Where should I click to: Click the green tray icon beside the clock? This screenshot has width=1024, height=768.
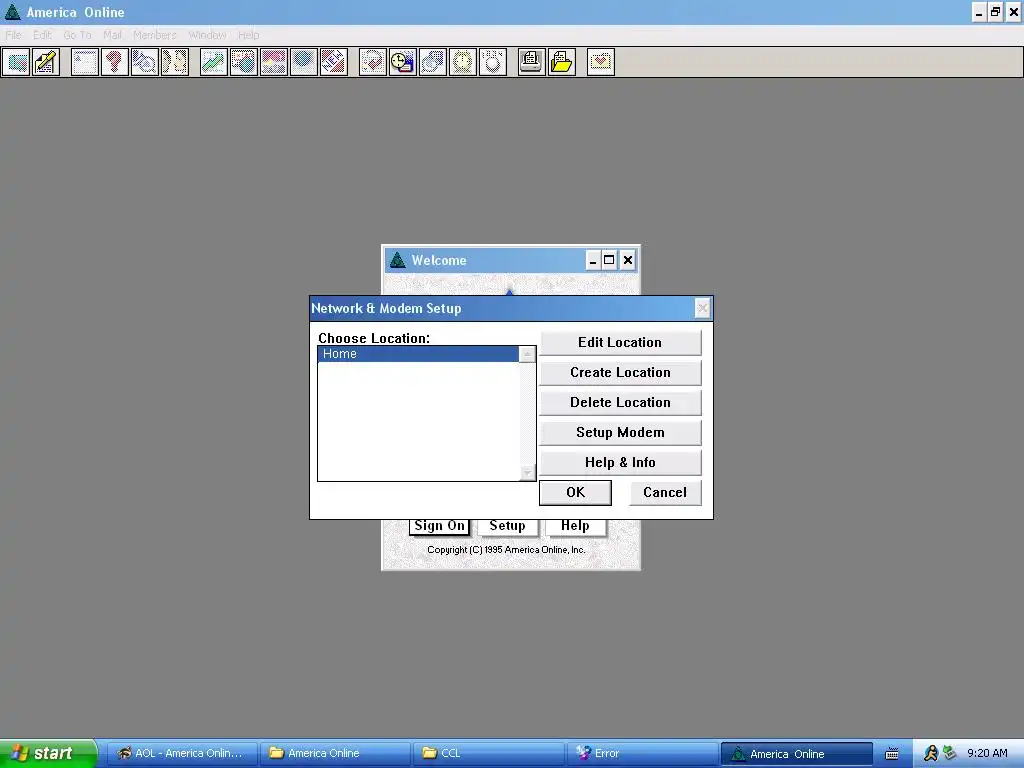point(950,753)
